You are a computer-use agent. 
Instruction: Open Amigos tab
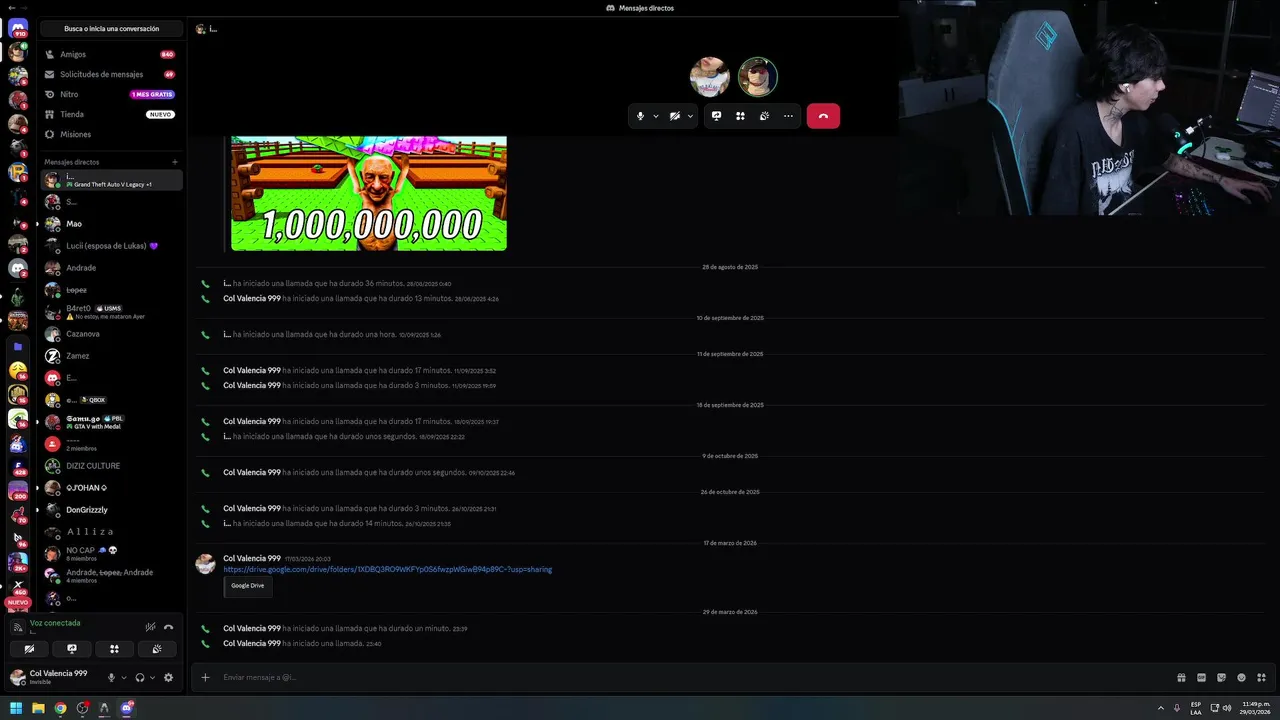(111, 54)
